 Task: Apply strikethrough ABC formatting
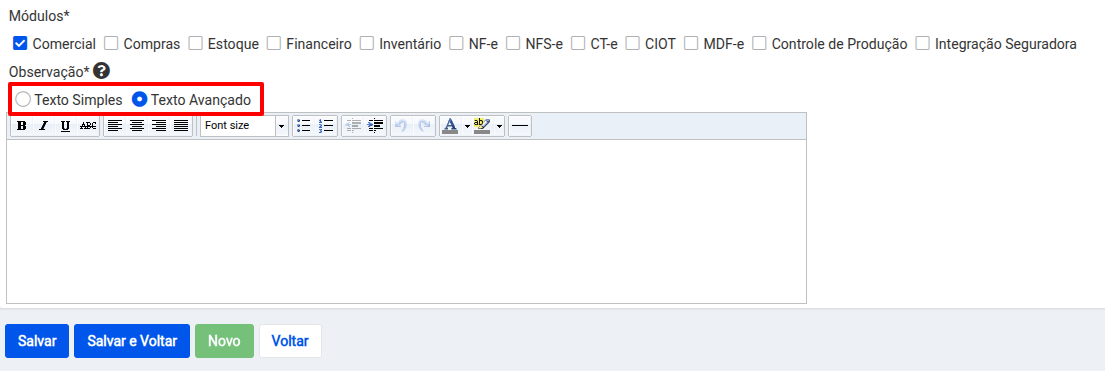88,126
